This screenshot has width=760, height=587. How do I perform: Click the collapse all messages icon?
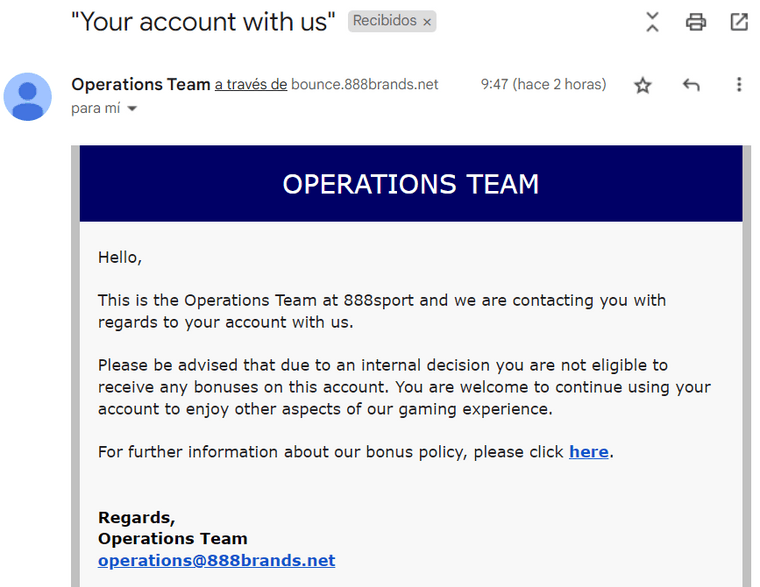click(652, 22)
